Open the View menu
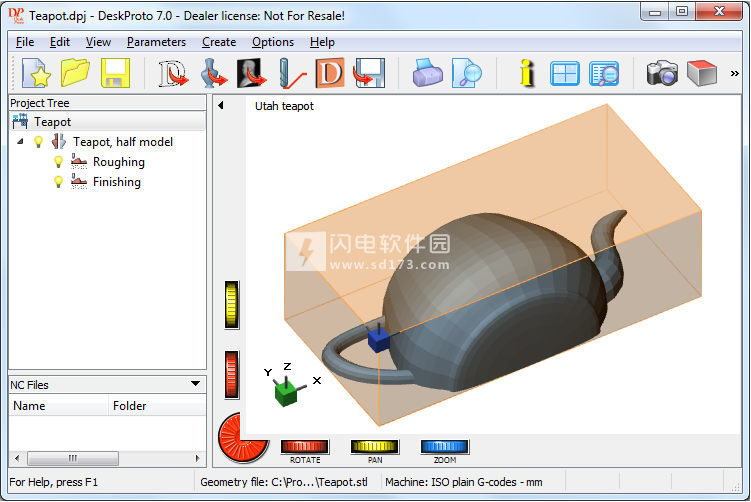The image size is (751, 502). (98, 42)
